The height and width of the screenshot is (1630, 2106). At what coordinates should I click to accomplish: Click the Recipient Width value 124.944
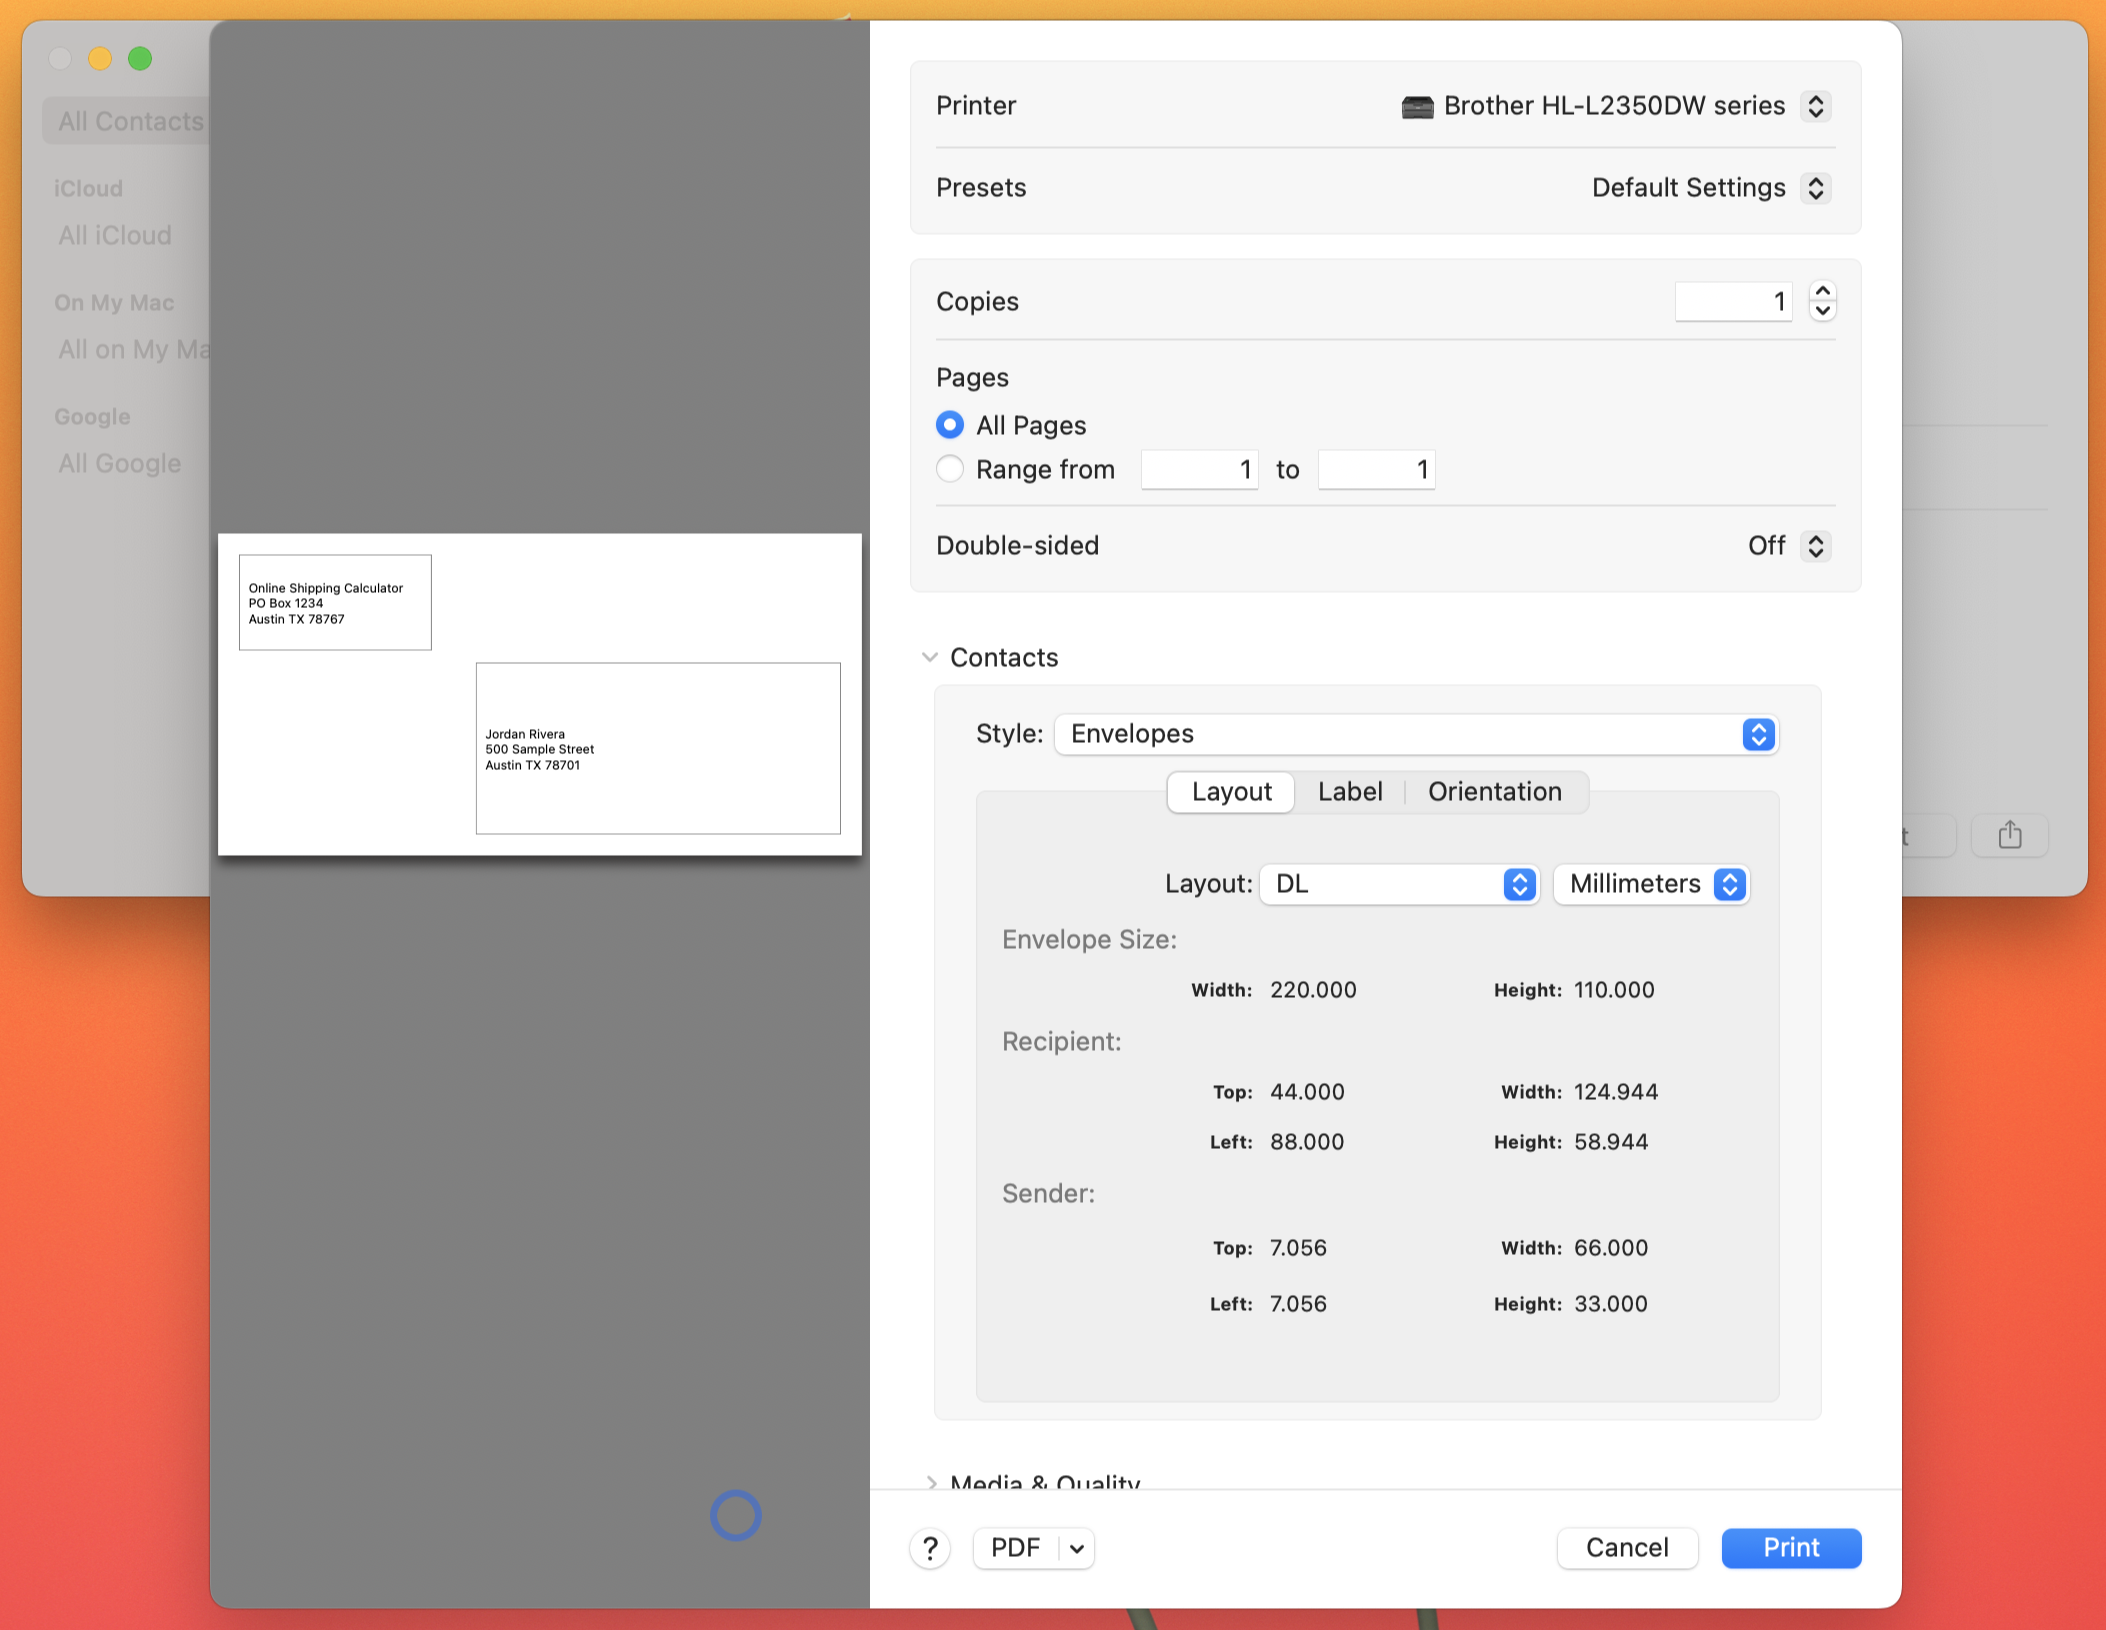click(1616, 1092)
